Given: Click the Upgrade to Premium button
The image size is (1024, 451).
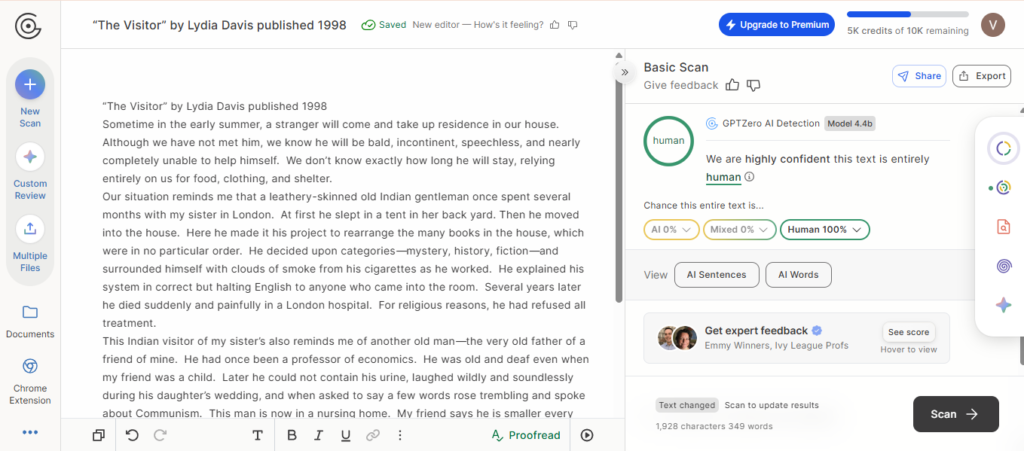Looking at the screenshot, I should 776,25.
